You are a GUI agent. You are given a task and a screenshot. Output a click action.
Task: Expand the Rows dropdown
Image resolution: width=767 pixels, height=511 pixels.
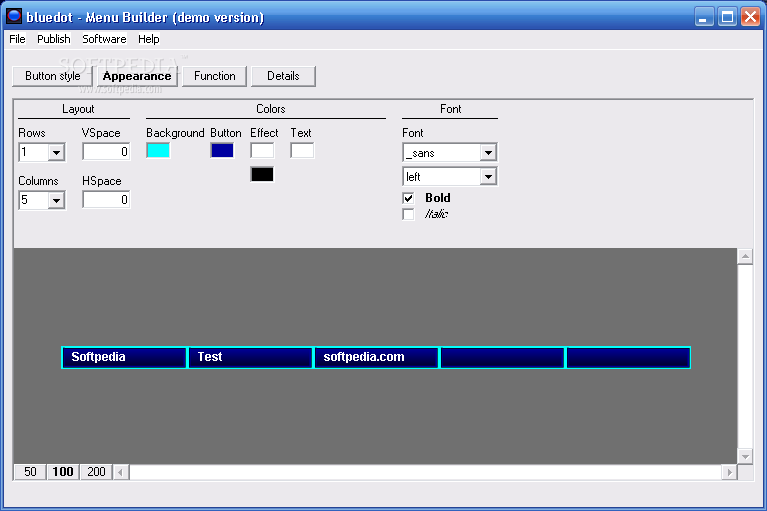tap(56, 153)
